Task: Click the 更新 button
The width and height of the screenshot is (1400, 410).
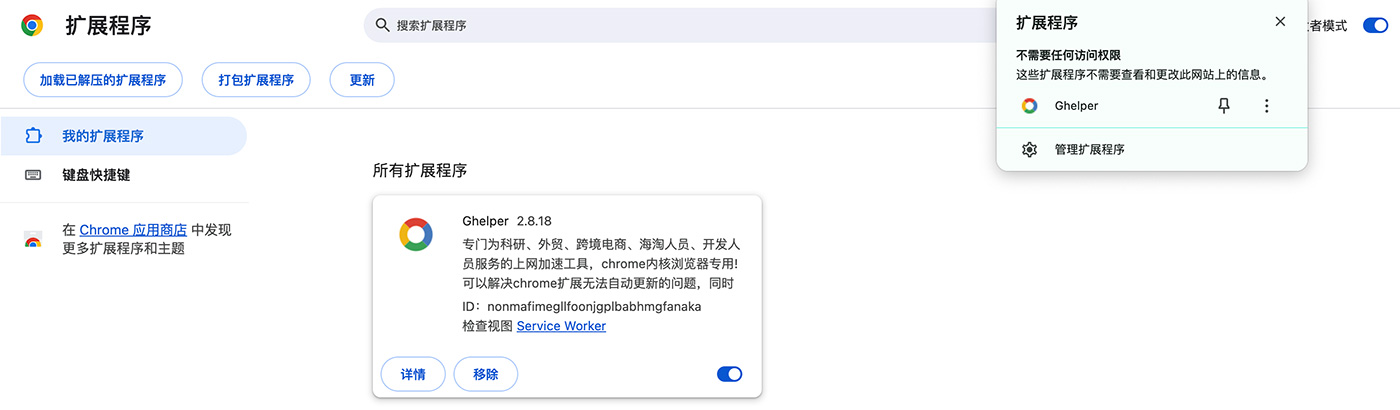Action: [x=362, y=80]
